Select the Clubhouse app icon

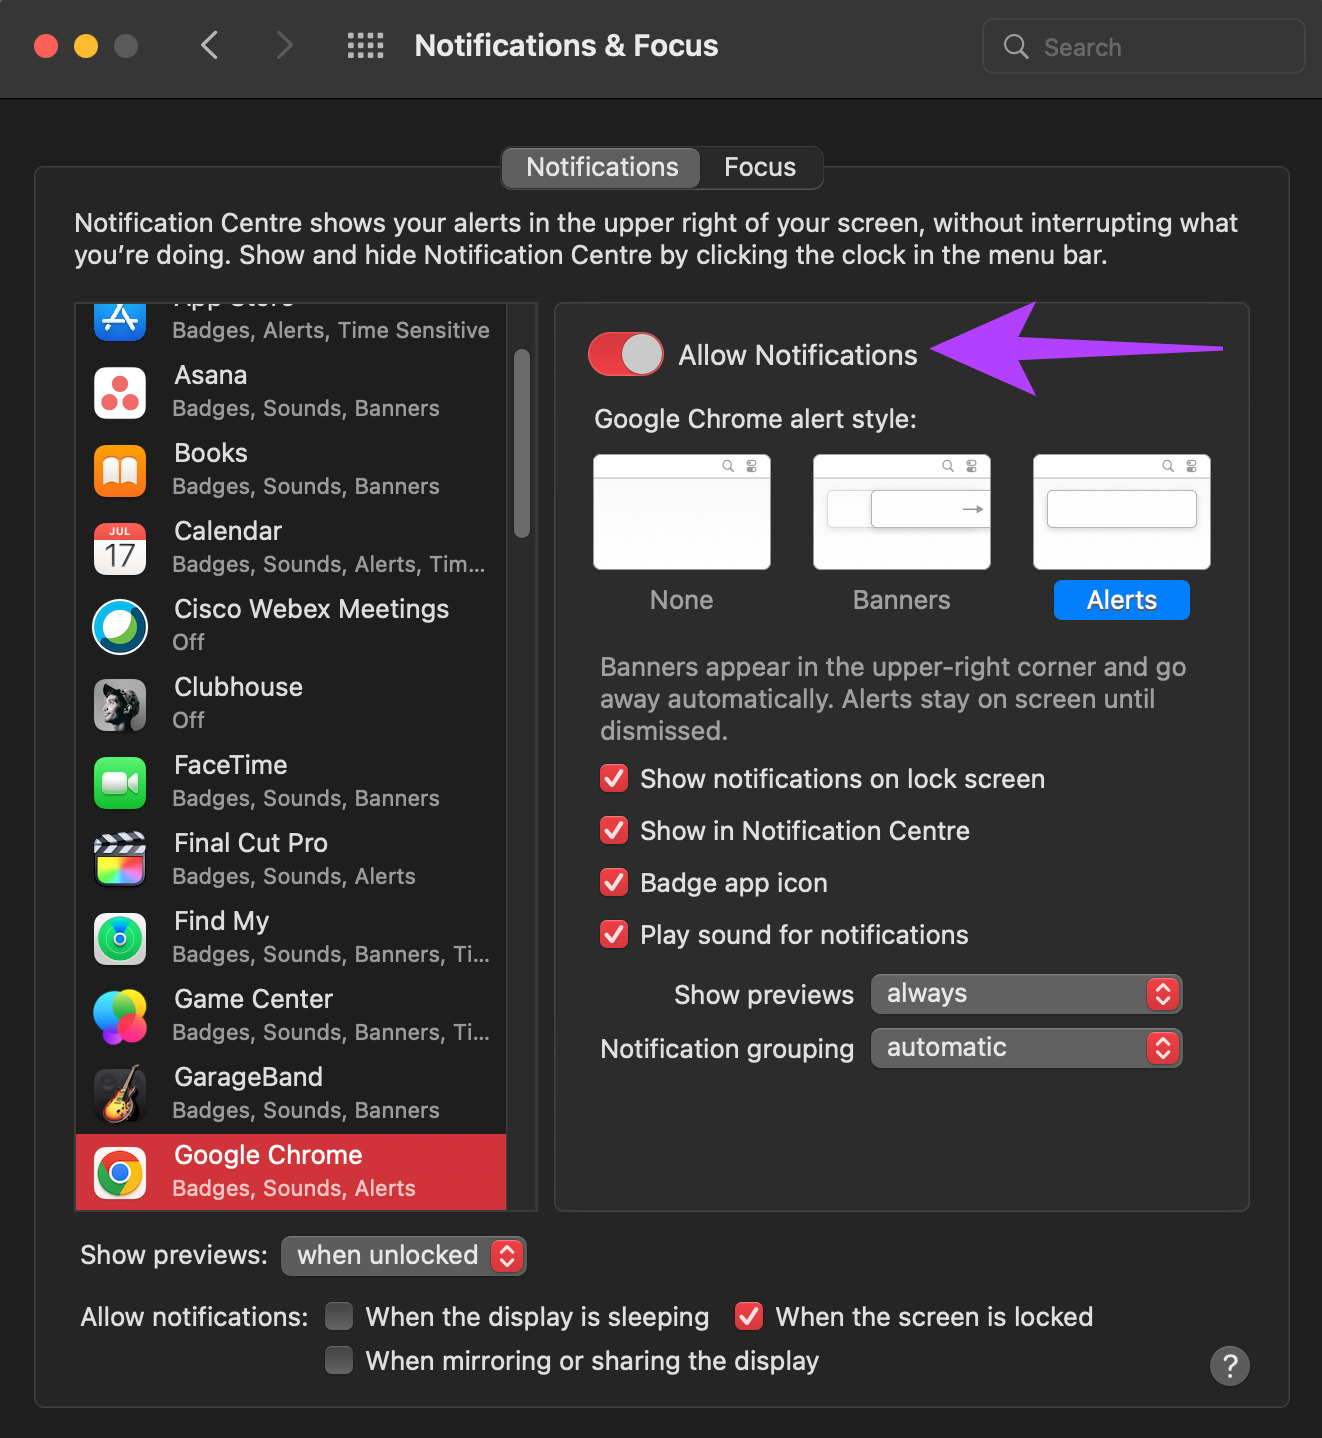pos(120,704)
